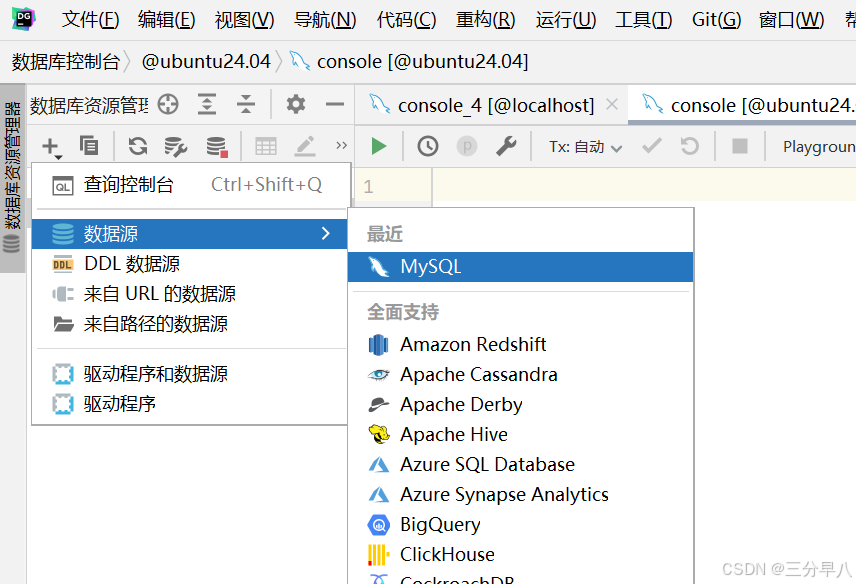856x584 pixels.
Task: Choose BigQuery data source
Action: click(520, 525)
